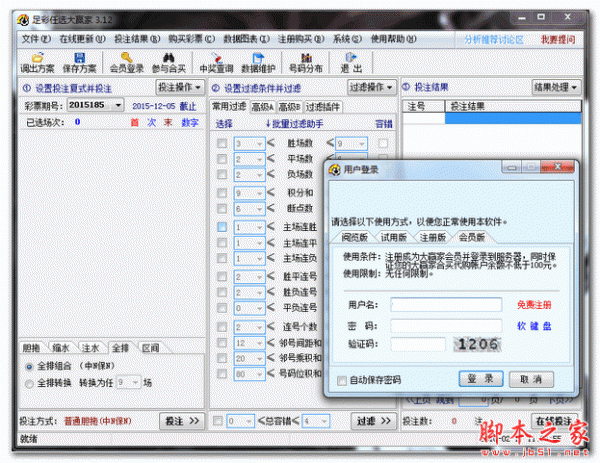Open the 彩票期号 2015185 dropdown
This screenshot has height=463, width=600.
118,105
